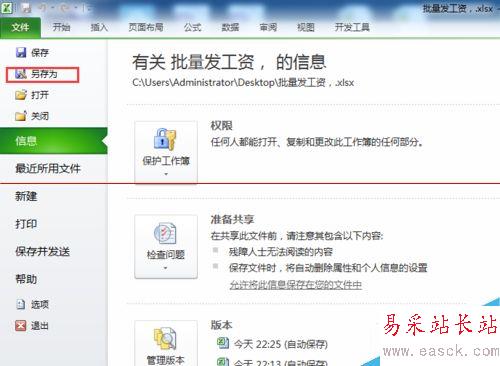This screenshot has height=366, width=500.
Task: Select 保存 in the file menu
Action: [40, 53]
